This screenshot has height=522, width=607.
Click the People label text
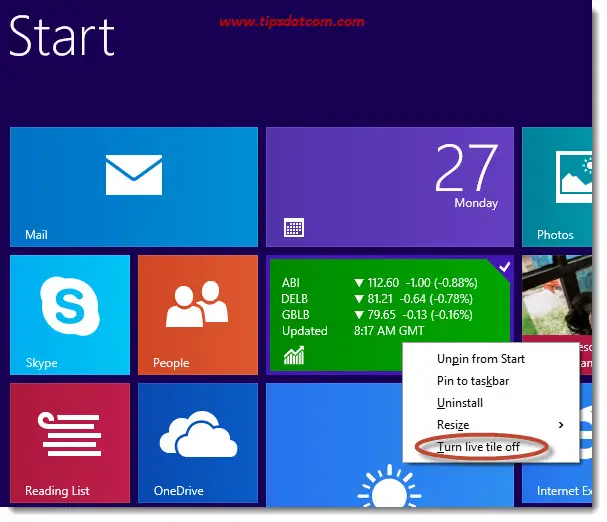coord(171,363)
